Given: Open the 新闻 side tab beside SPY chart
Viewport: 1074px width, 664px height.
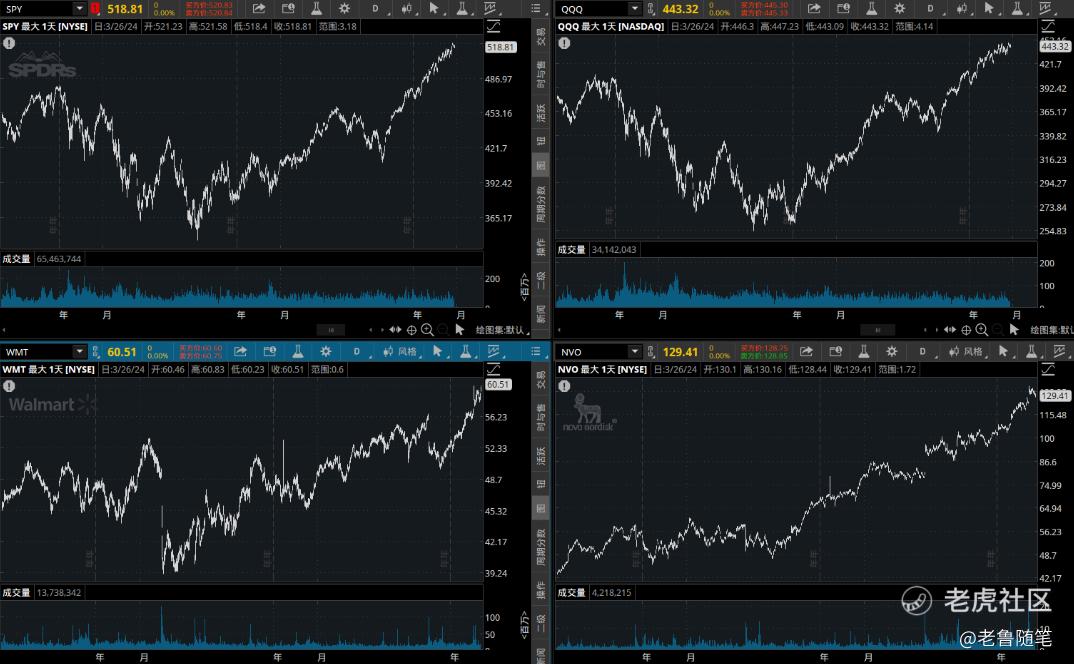Looking at the screenshot, I should click(540, 314).
